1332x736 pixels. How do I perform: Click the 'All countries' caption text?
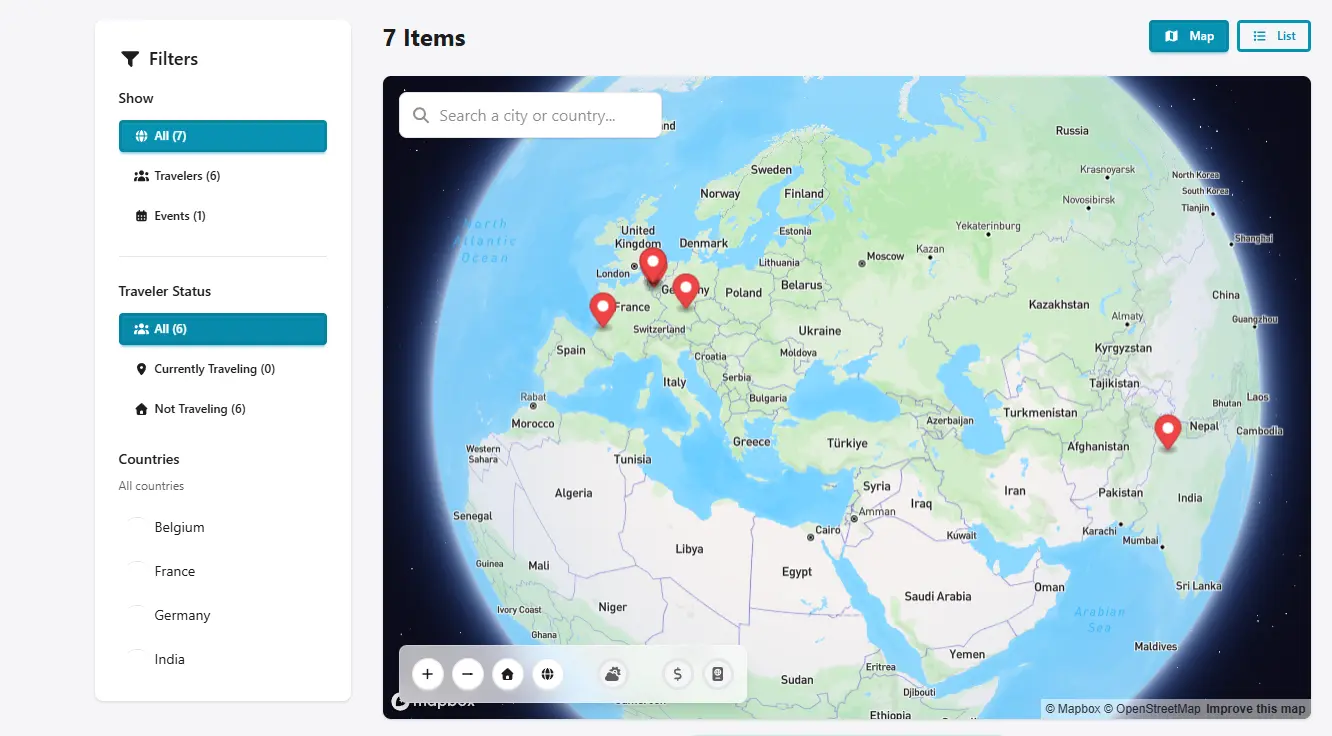(x=151, y=486)
